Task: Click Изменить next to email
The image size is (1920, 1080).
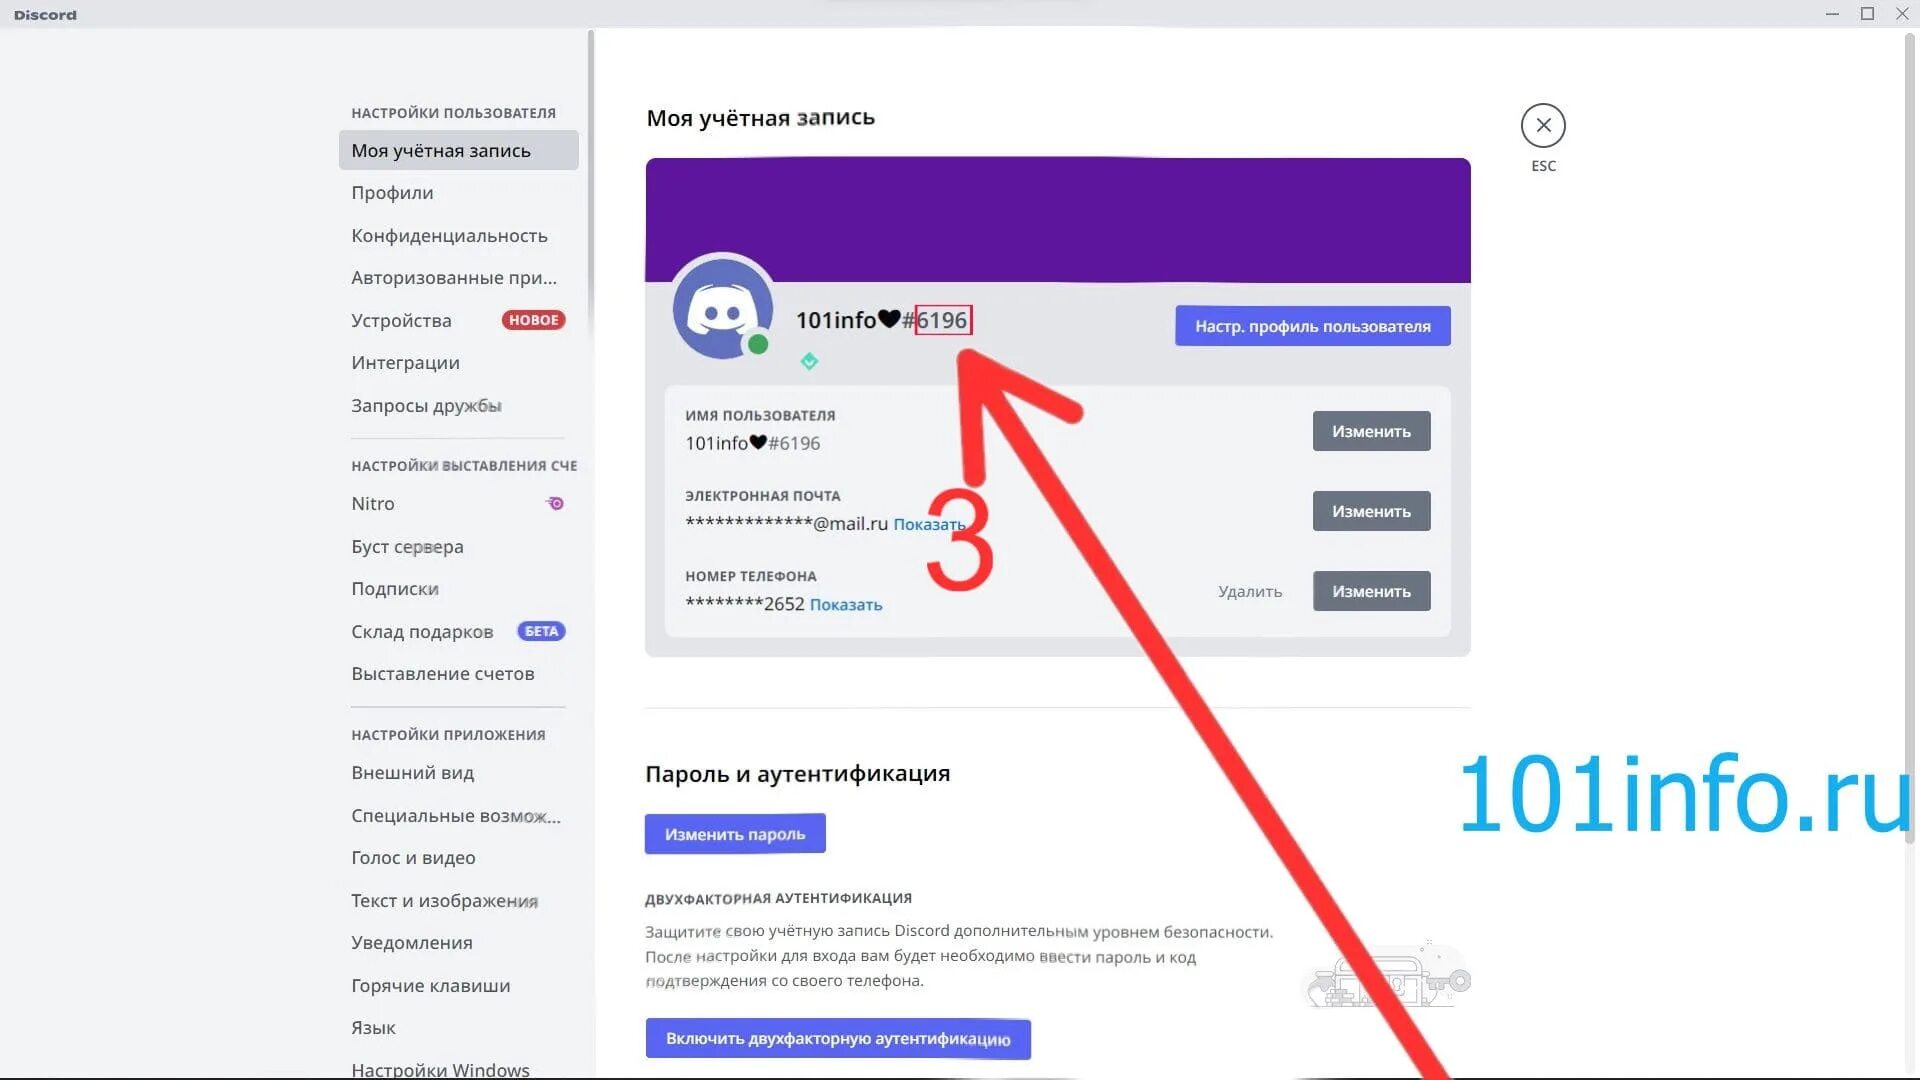Action: pos(1371,511)
